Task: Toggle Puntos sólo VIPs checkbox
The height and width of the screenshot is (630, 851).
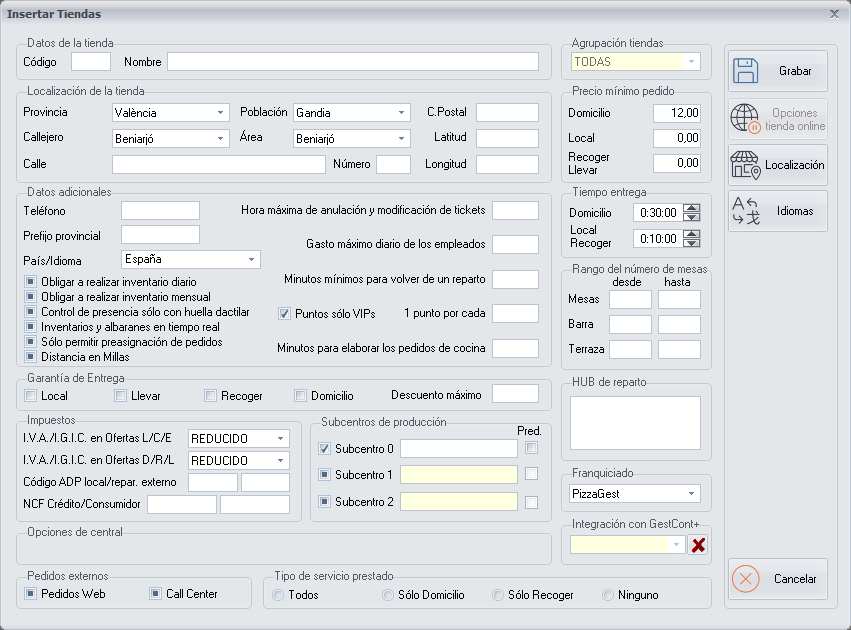Action: [x=284, y=313]
